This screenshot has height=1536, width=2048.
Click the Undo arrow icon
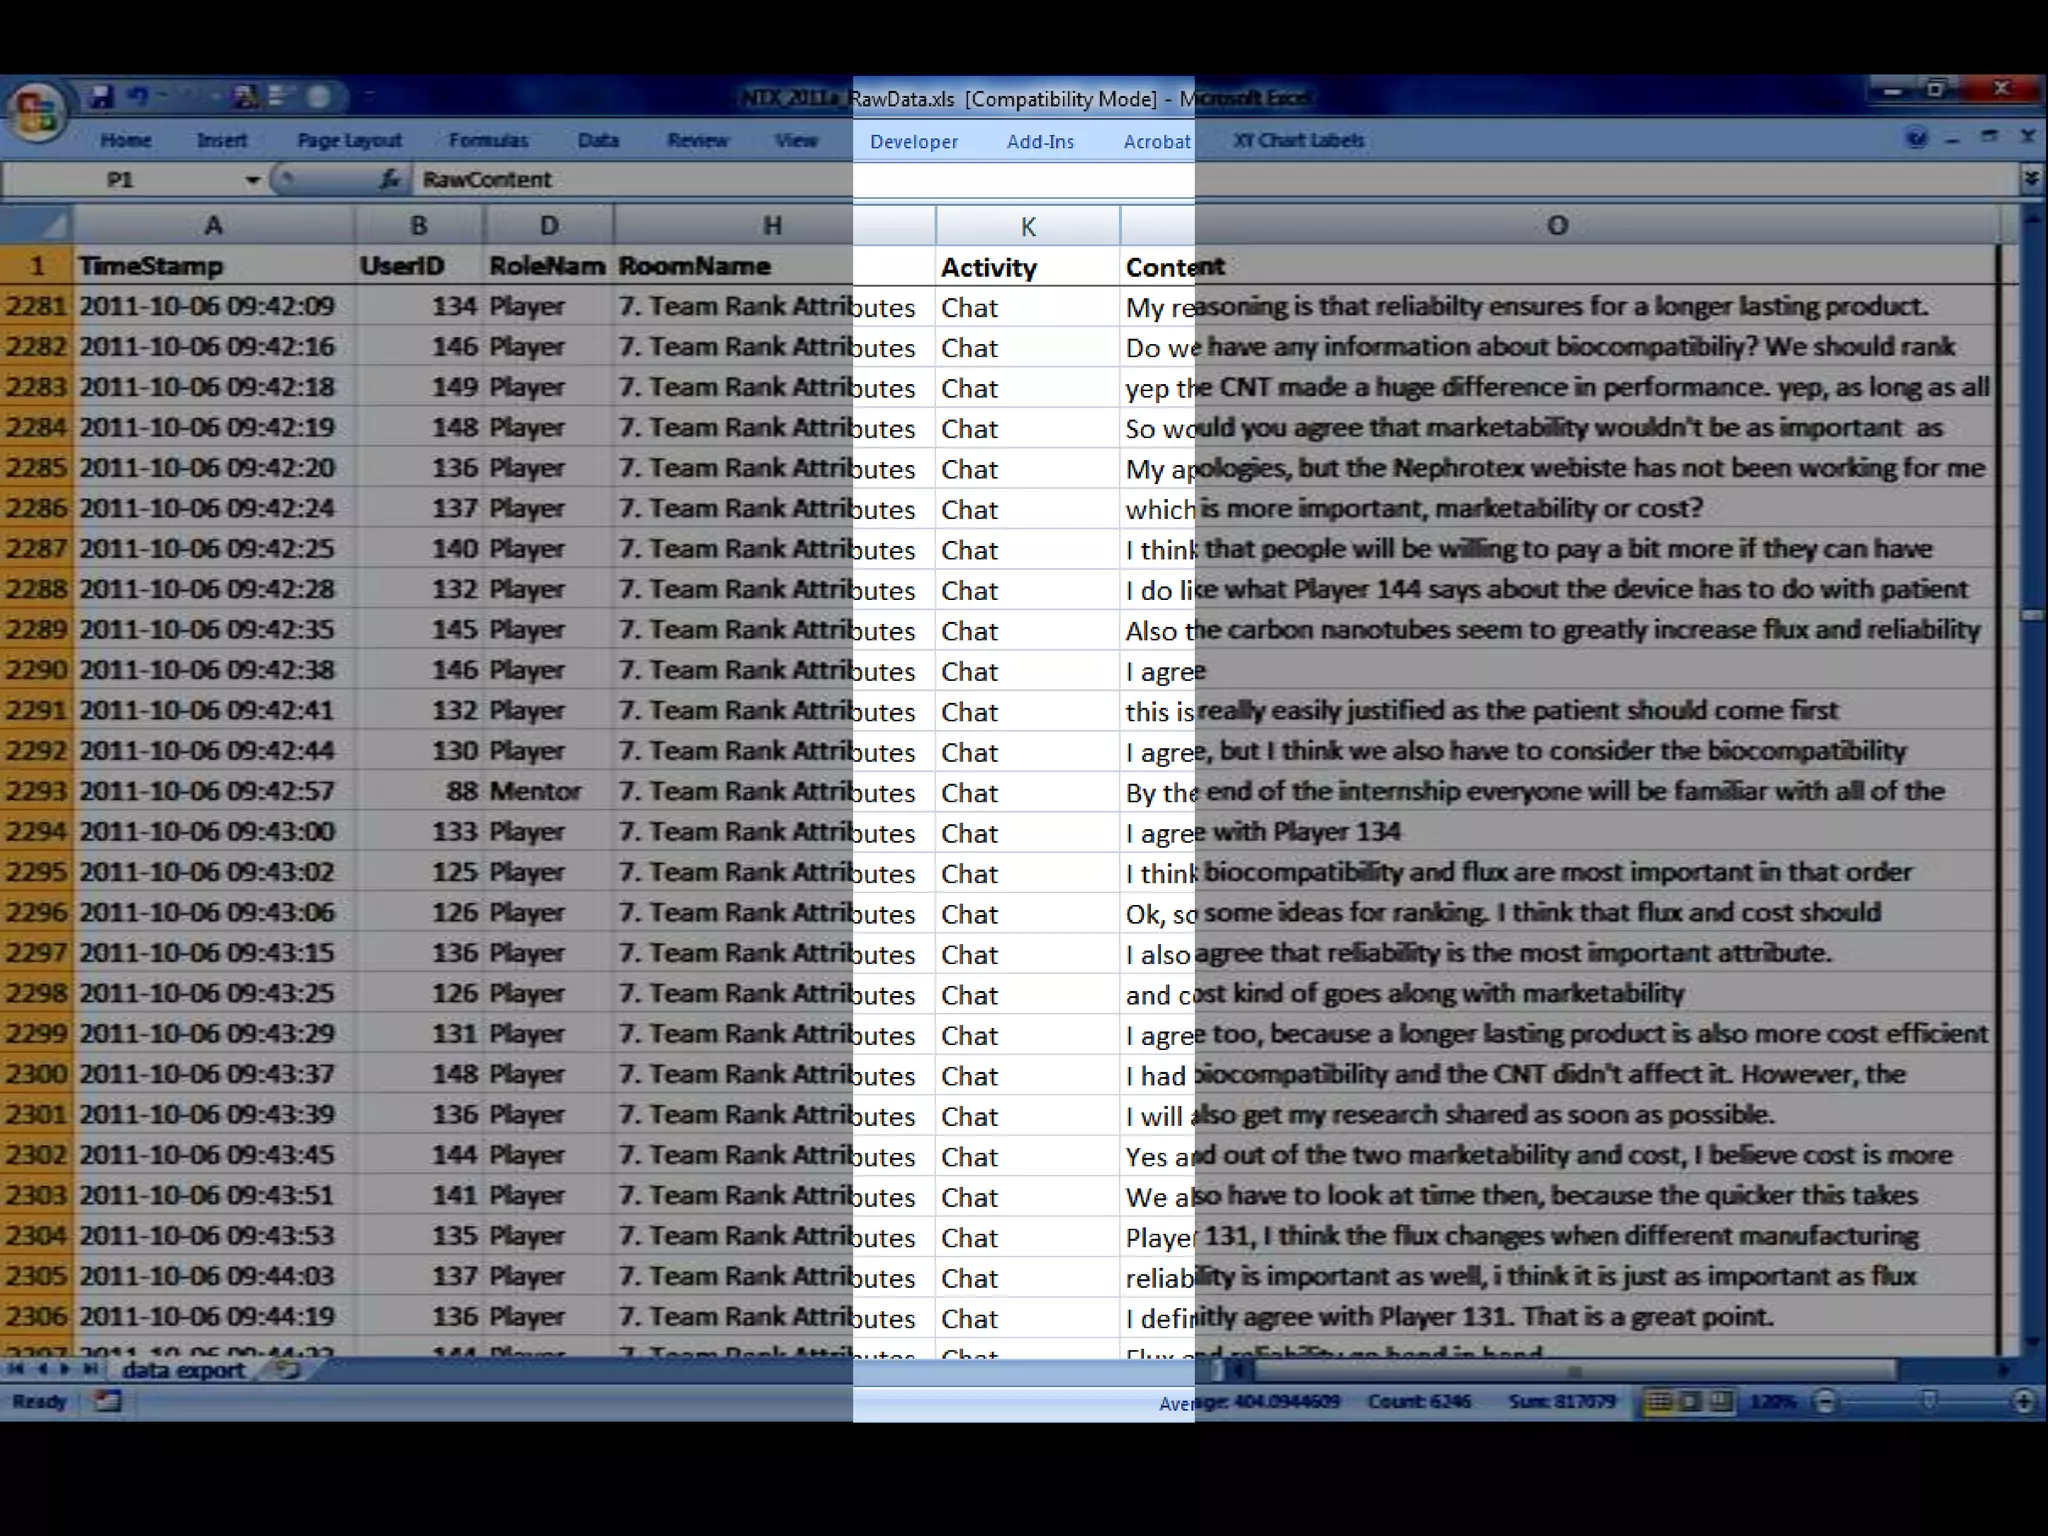tap(138, 96)
